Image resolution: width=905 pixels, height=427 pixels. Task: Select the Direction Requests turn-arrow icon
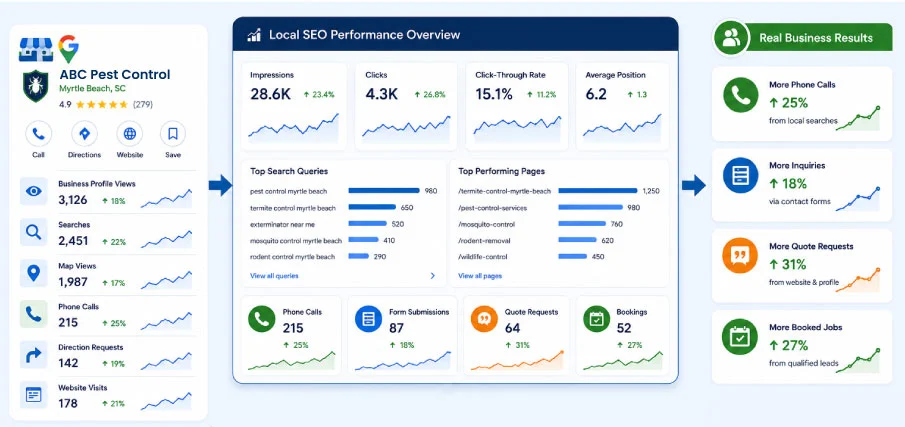34,355
